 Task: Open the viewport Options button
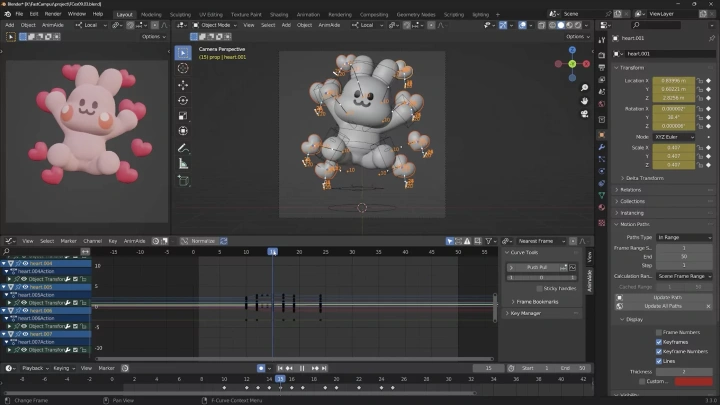pyautogui.click(x=578, y=37)
